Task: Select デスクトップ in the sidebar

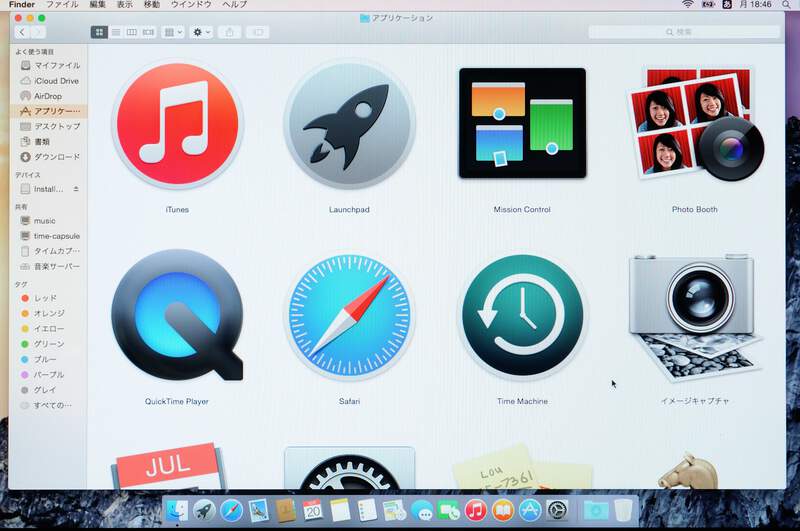Action: 48,126
